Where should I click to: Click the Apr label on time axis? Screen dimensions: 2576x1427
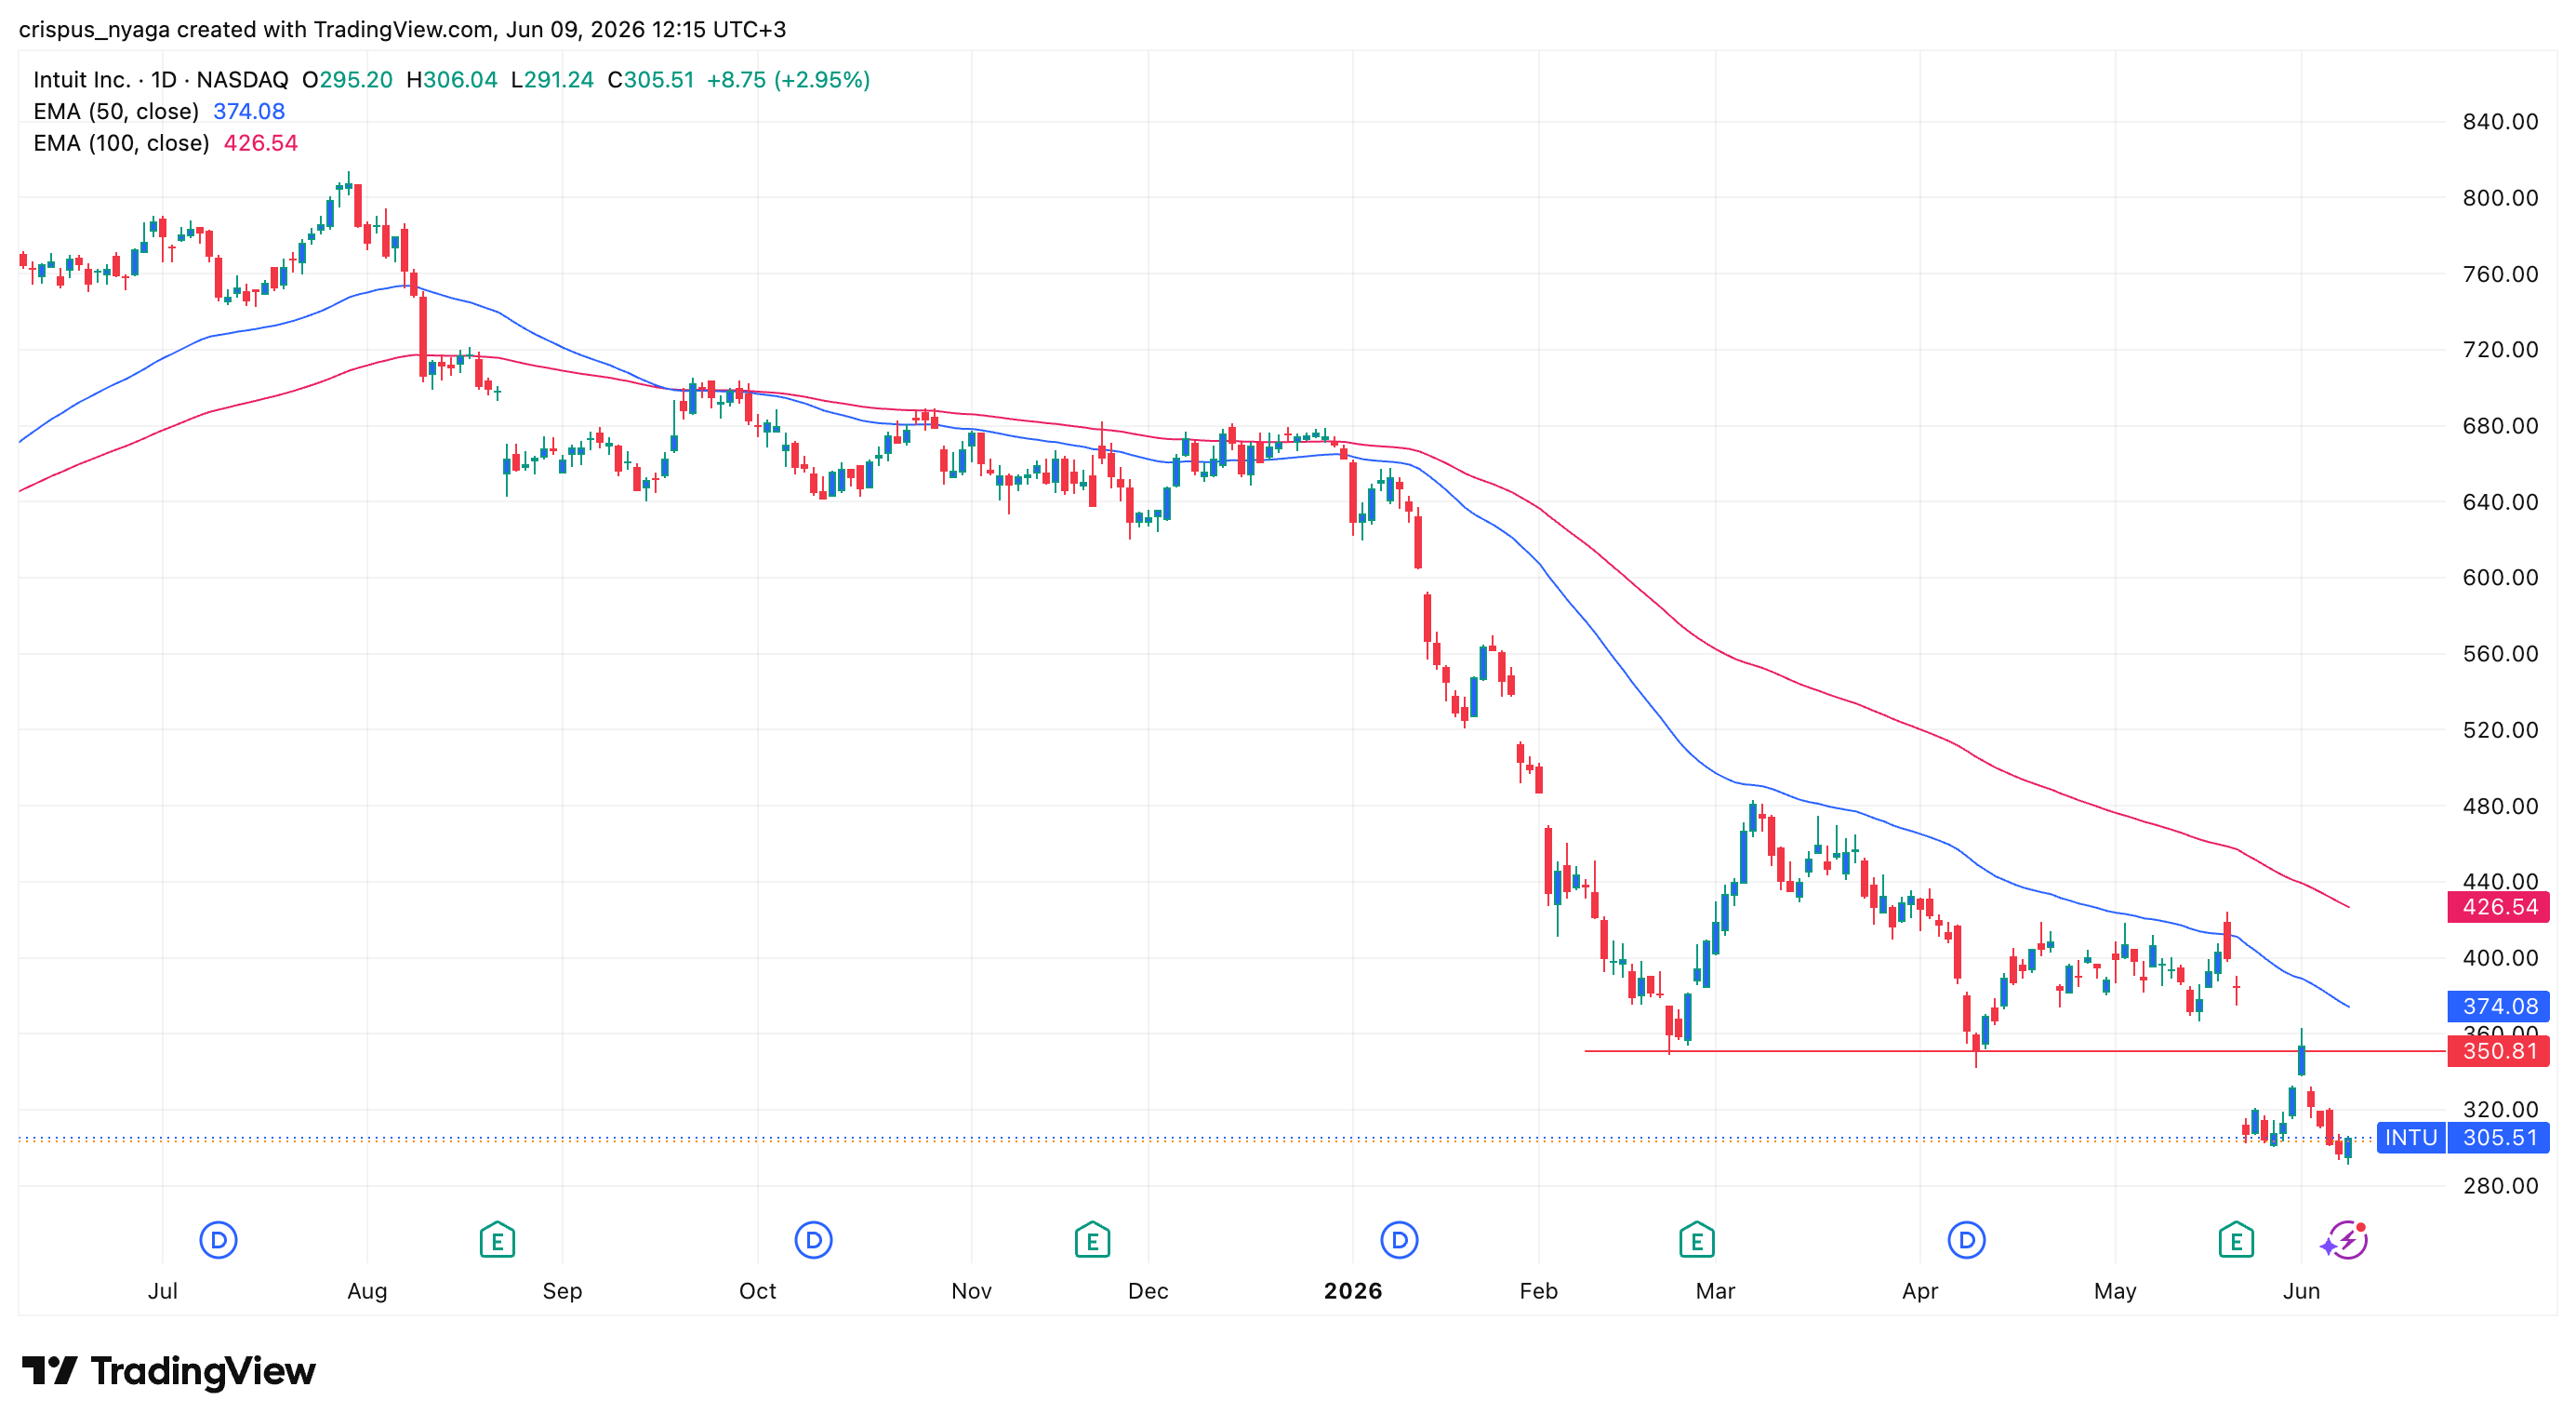tap(1920, 1290)
